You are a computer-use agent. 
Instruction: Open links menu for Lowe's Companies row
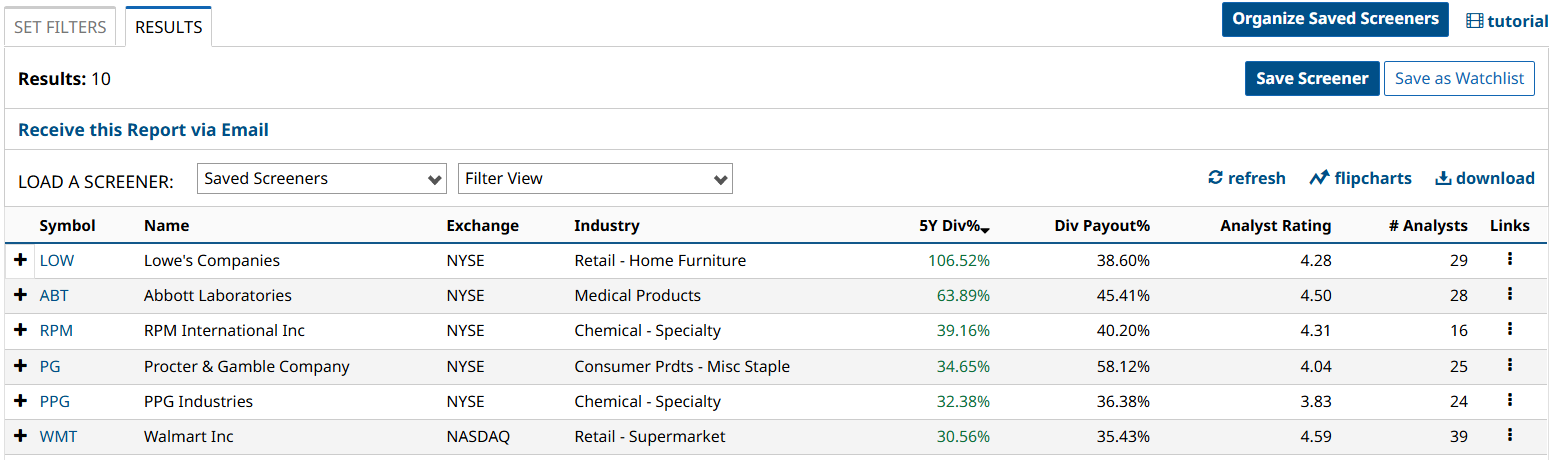1509,259
